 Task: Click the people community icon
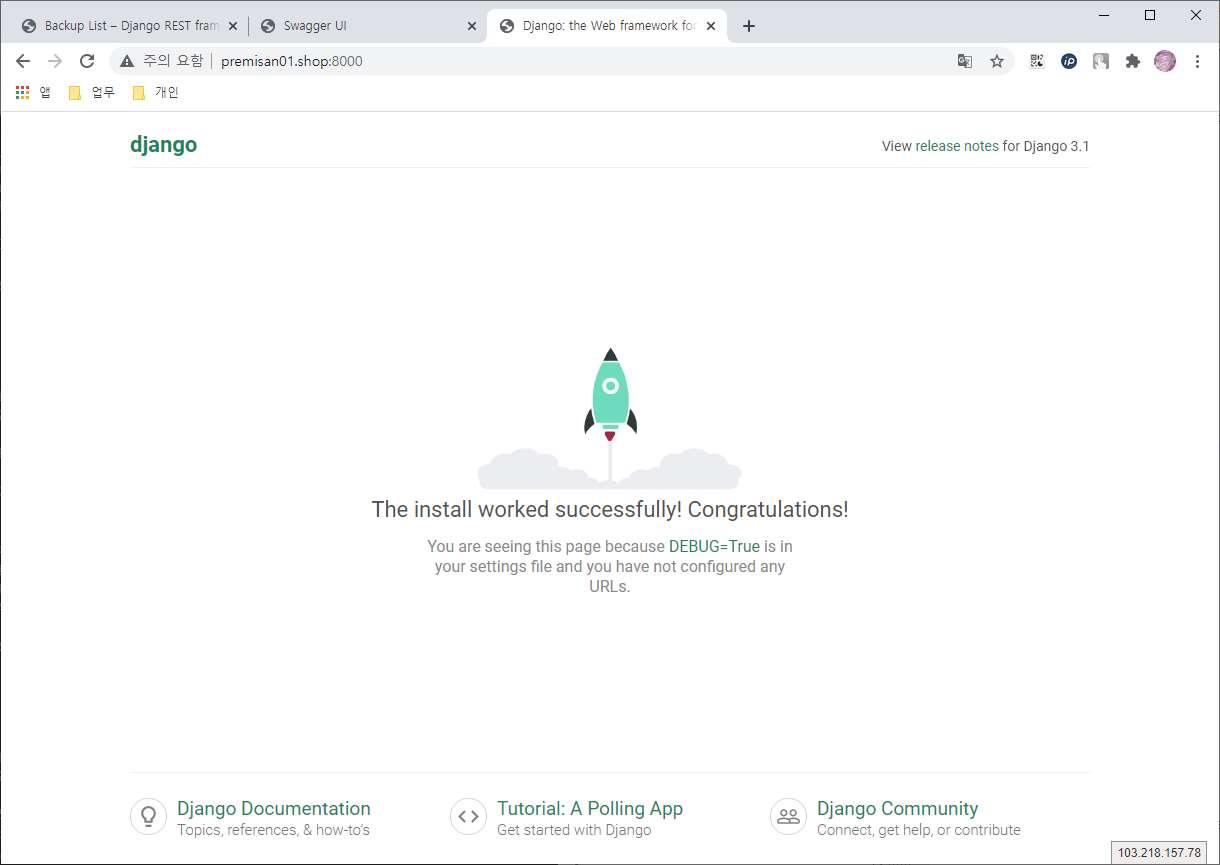tap(788, 816)
